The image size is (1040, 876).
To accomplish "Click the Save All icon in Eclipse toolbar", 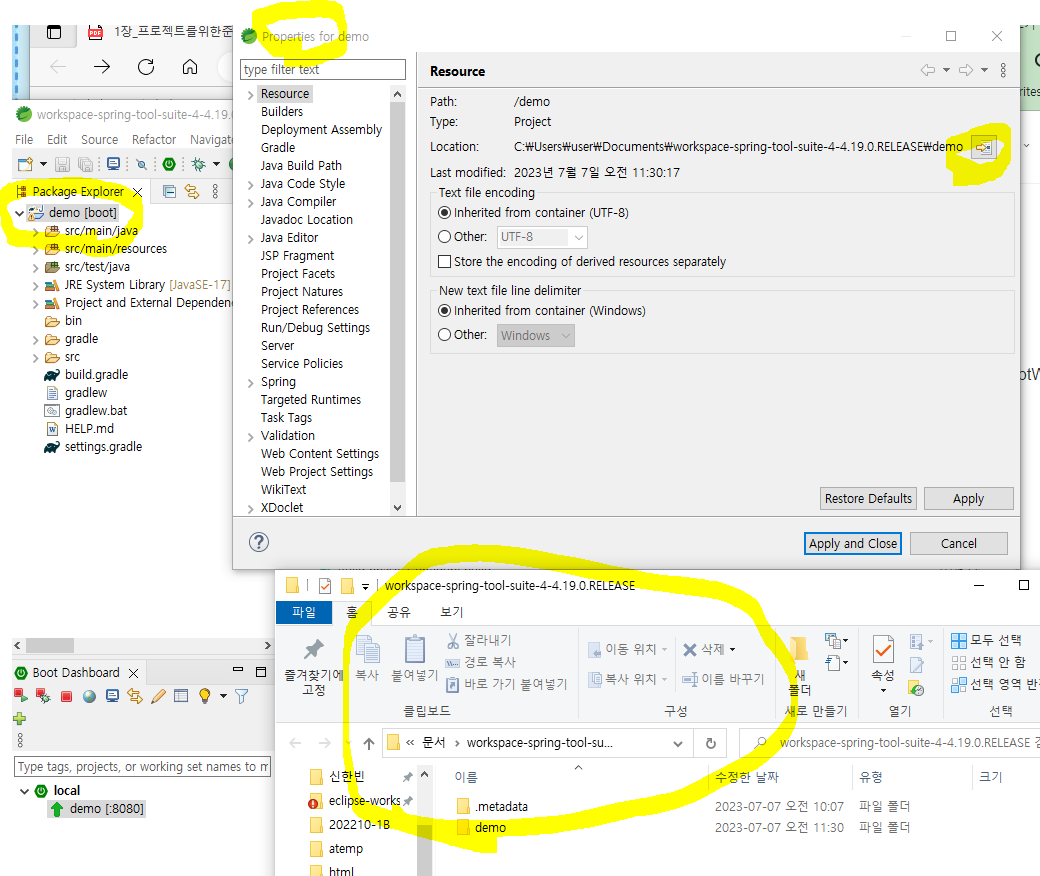I will pyautogui.click(x=86, y=164).
